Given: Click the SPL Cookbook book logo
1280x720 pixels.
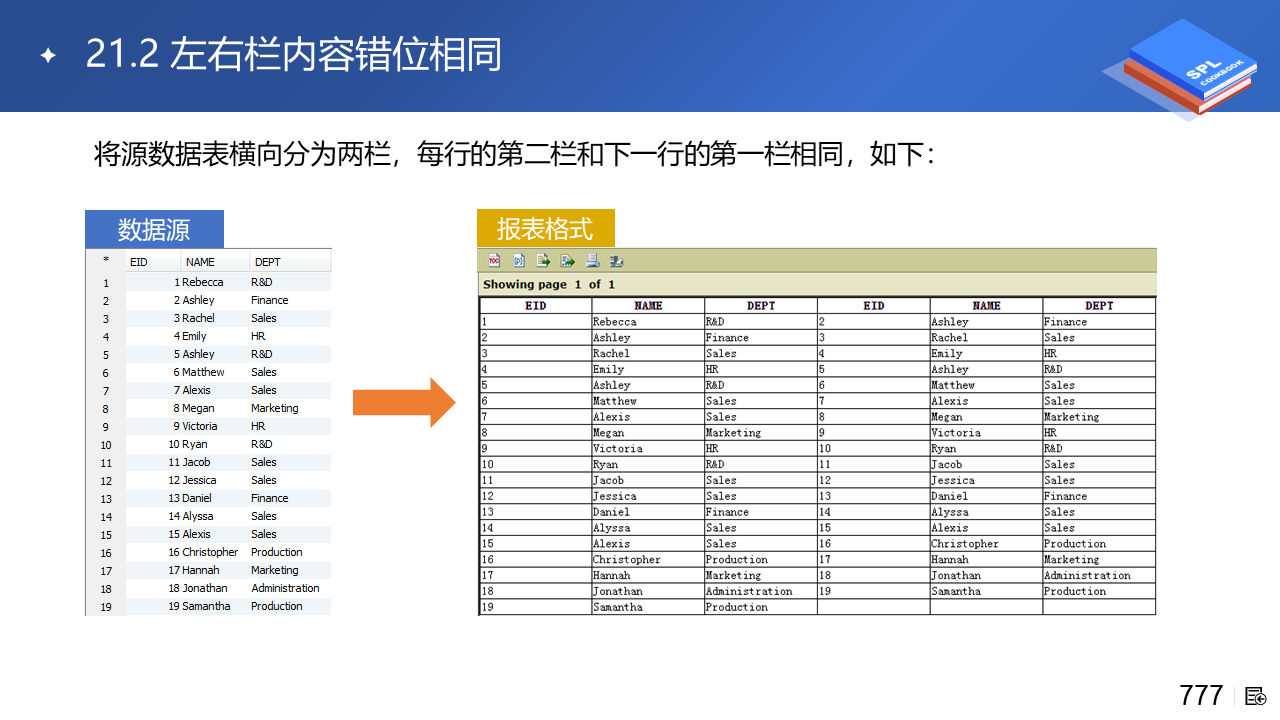Looking at the screenshot, I should tap(1186, 68).
